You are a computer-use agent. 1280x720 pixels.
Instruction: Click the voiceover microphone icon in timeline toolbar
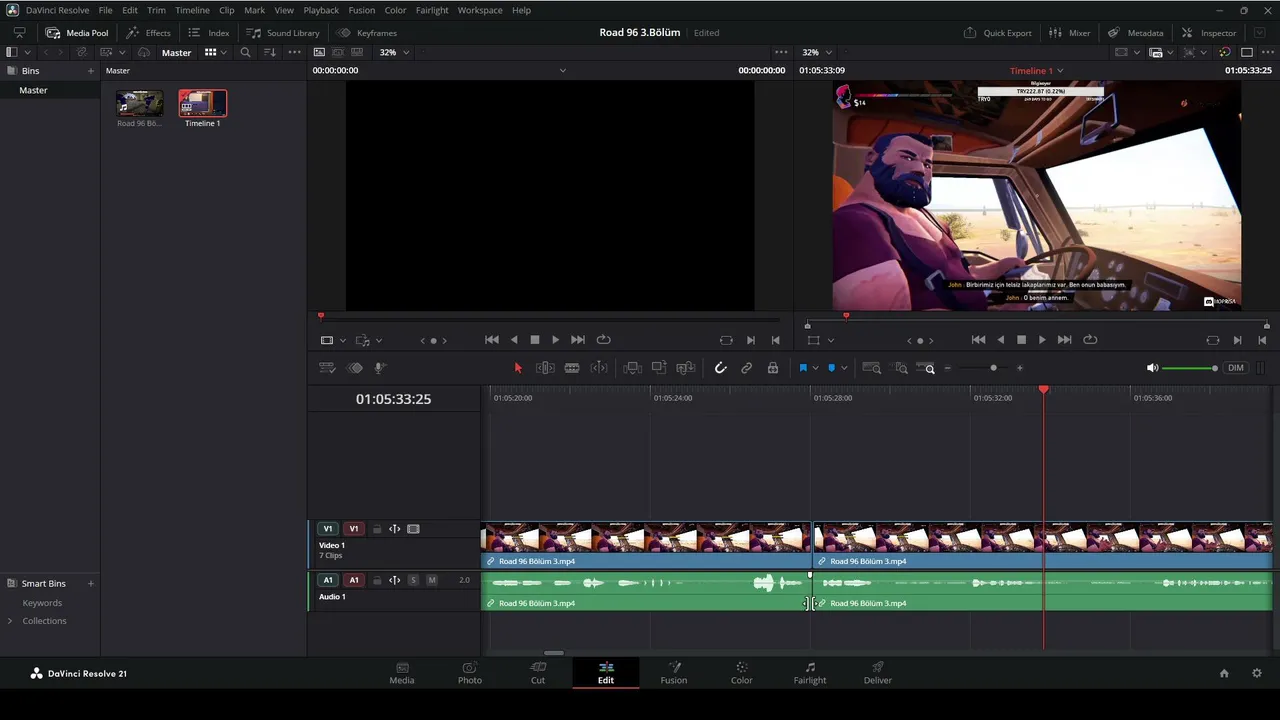point(380,368)
